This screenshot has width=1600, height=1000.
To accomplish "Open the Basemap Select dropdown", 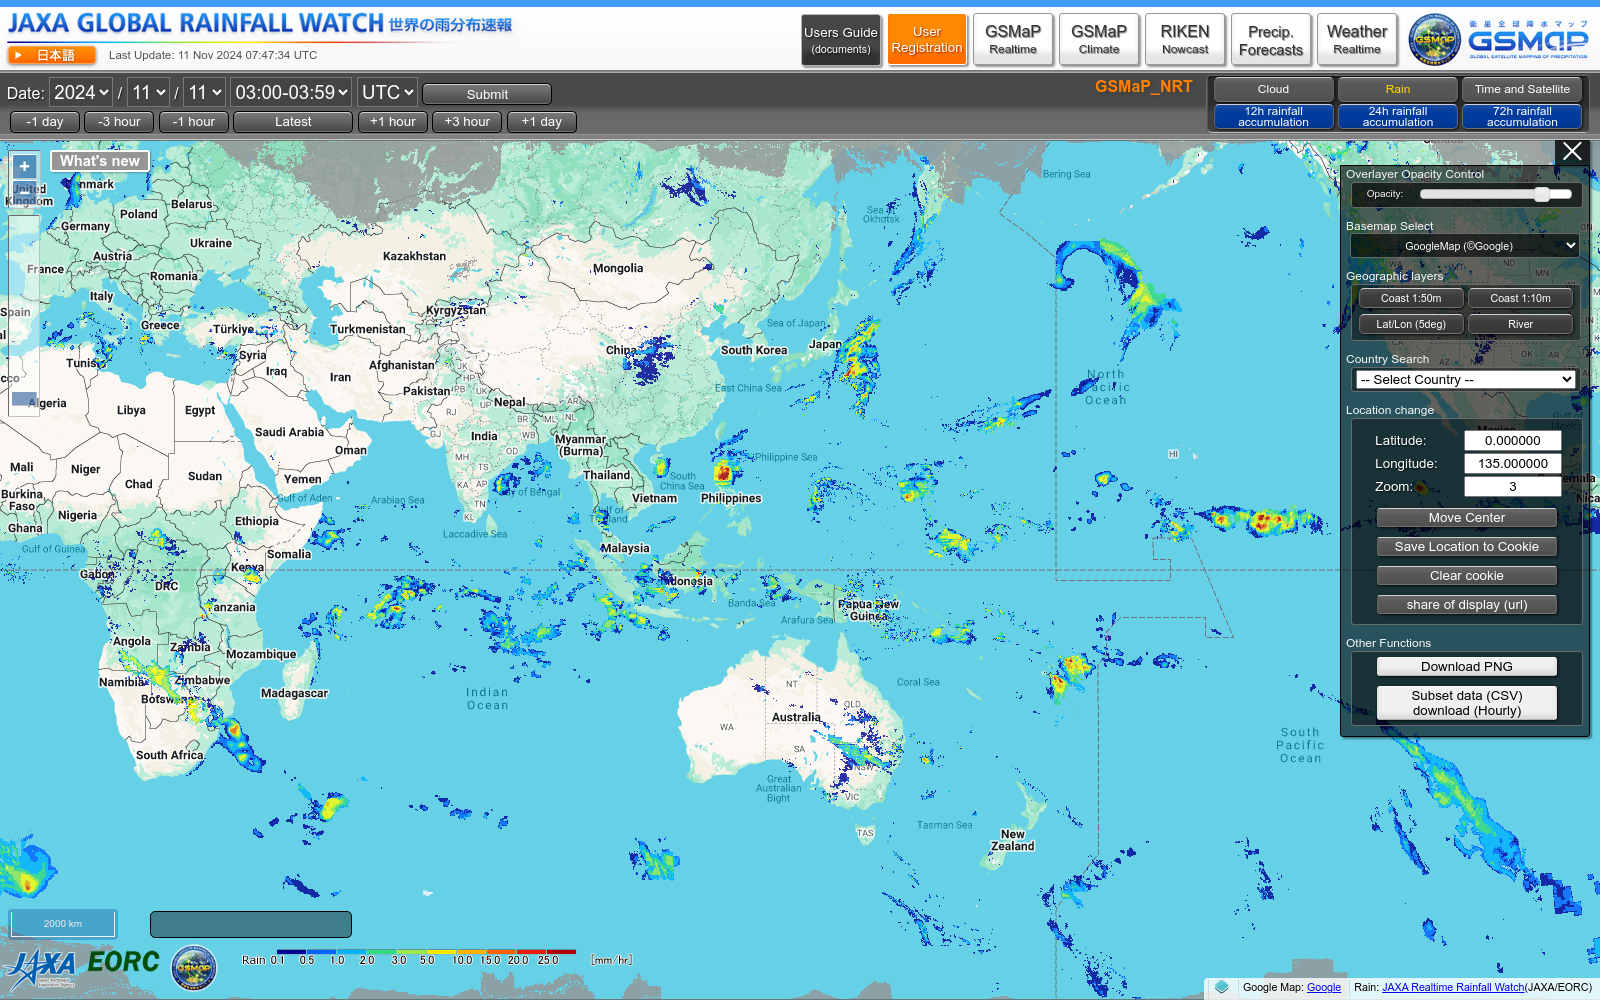I will (x=1465, y=246).
